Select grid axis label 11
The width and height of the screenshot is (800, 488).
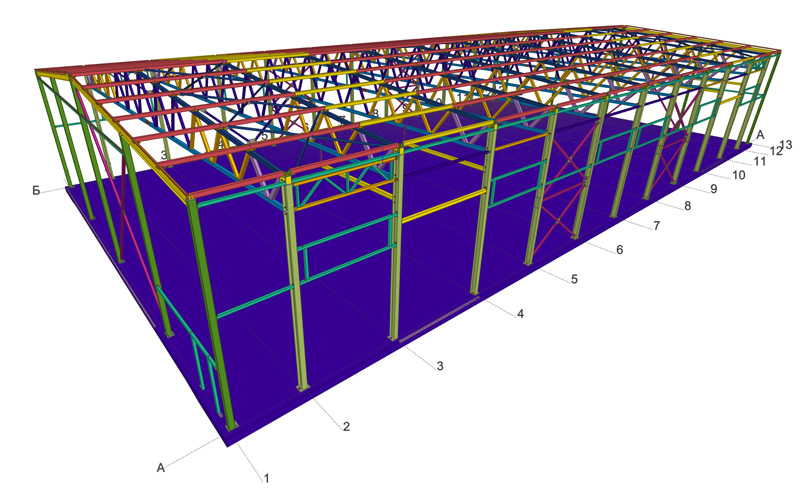pyautogui.click(x=759, y=161)
